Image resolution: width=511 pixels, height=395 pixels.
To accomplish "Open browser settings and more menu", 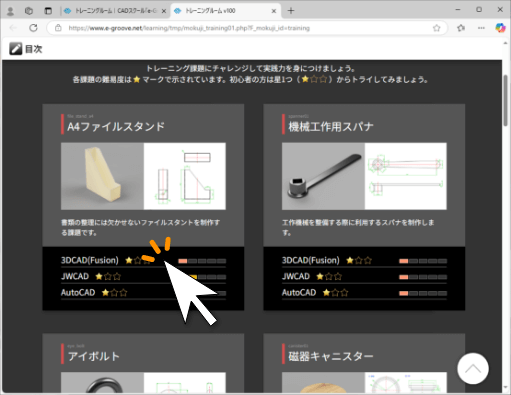I will click(x=481, y=28).
